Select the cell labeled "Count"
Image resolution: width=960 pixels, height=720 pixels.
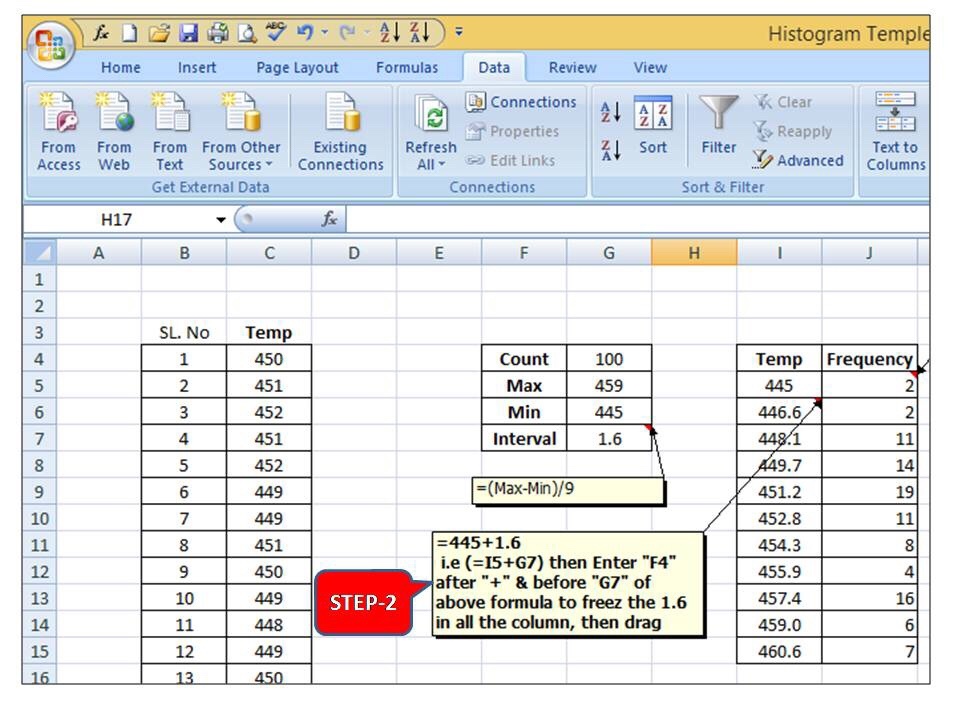point(524,359)
